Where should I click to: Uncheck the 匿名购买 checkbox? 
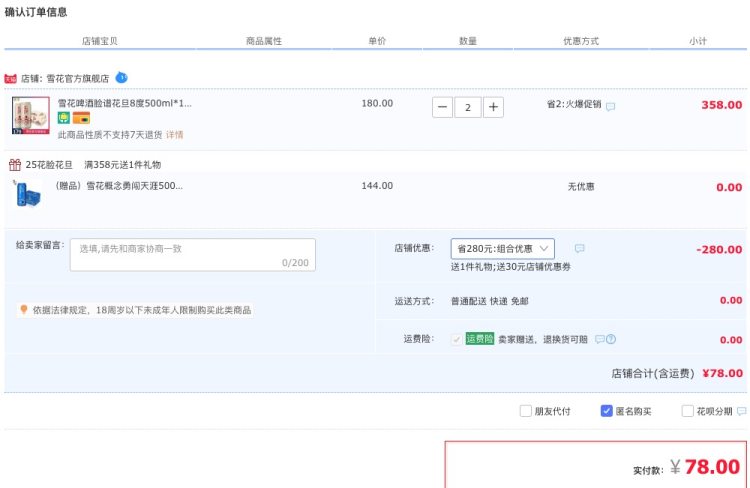607,411
